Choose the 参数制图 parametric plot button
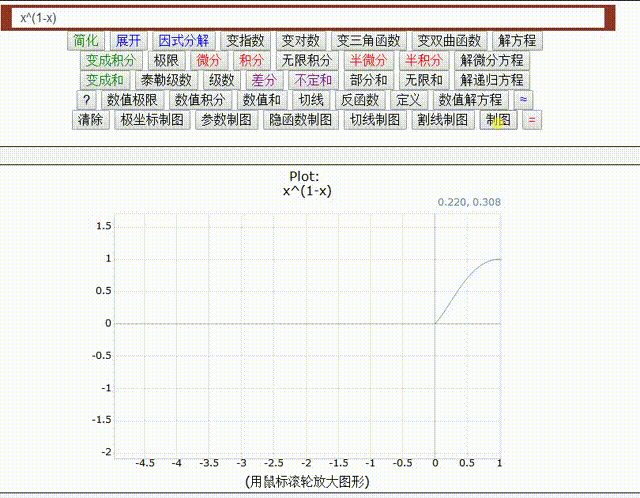The height and width of the screenshot is (498, 640). click(x=226, y=120)
